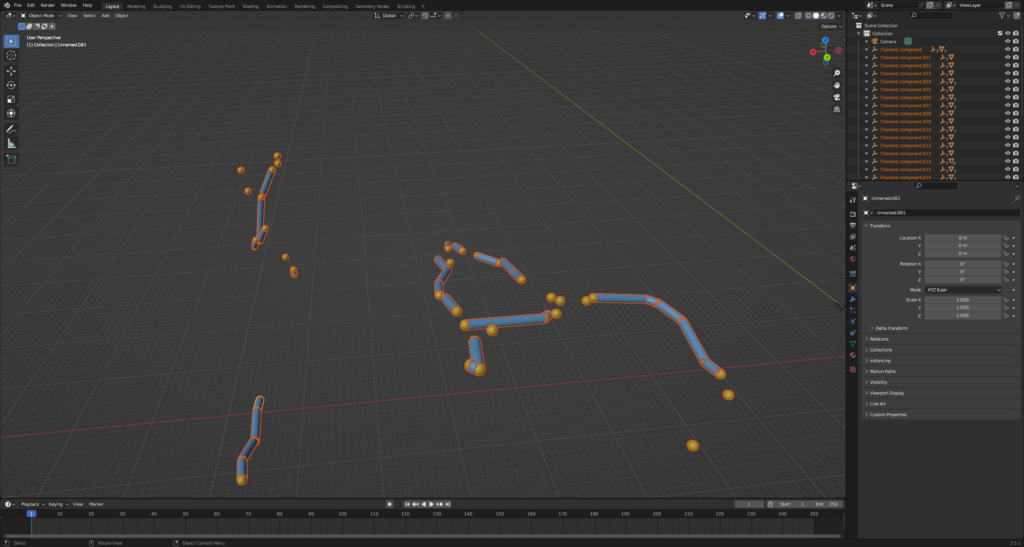
Task: Click the Z axis on the navigation gizmo
Action: (x=827, y=41)
